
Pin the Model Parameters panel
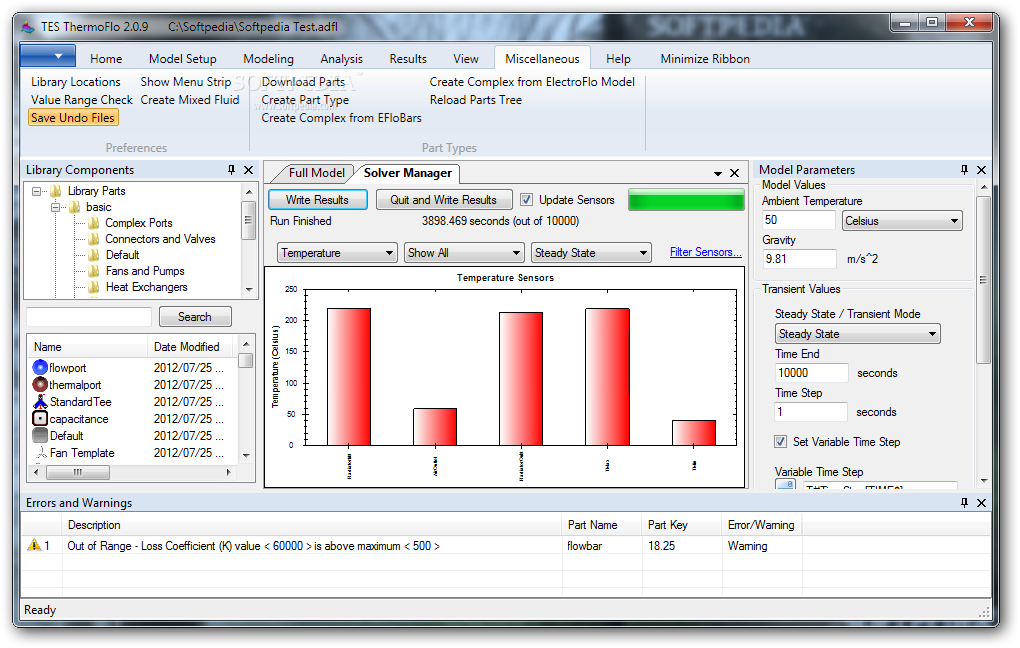click(965, 170)
